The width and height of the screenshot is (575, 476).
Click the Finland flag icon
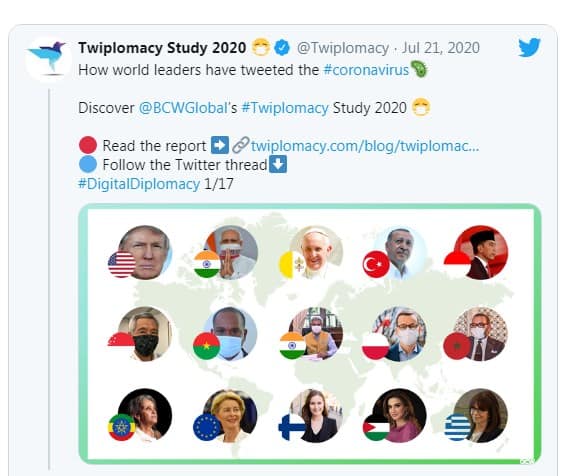[x=292, y=427]
